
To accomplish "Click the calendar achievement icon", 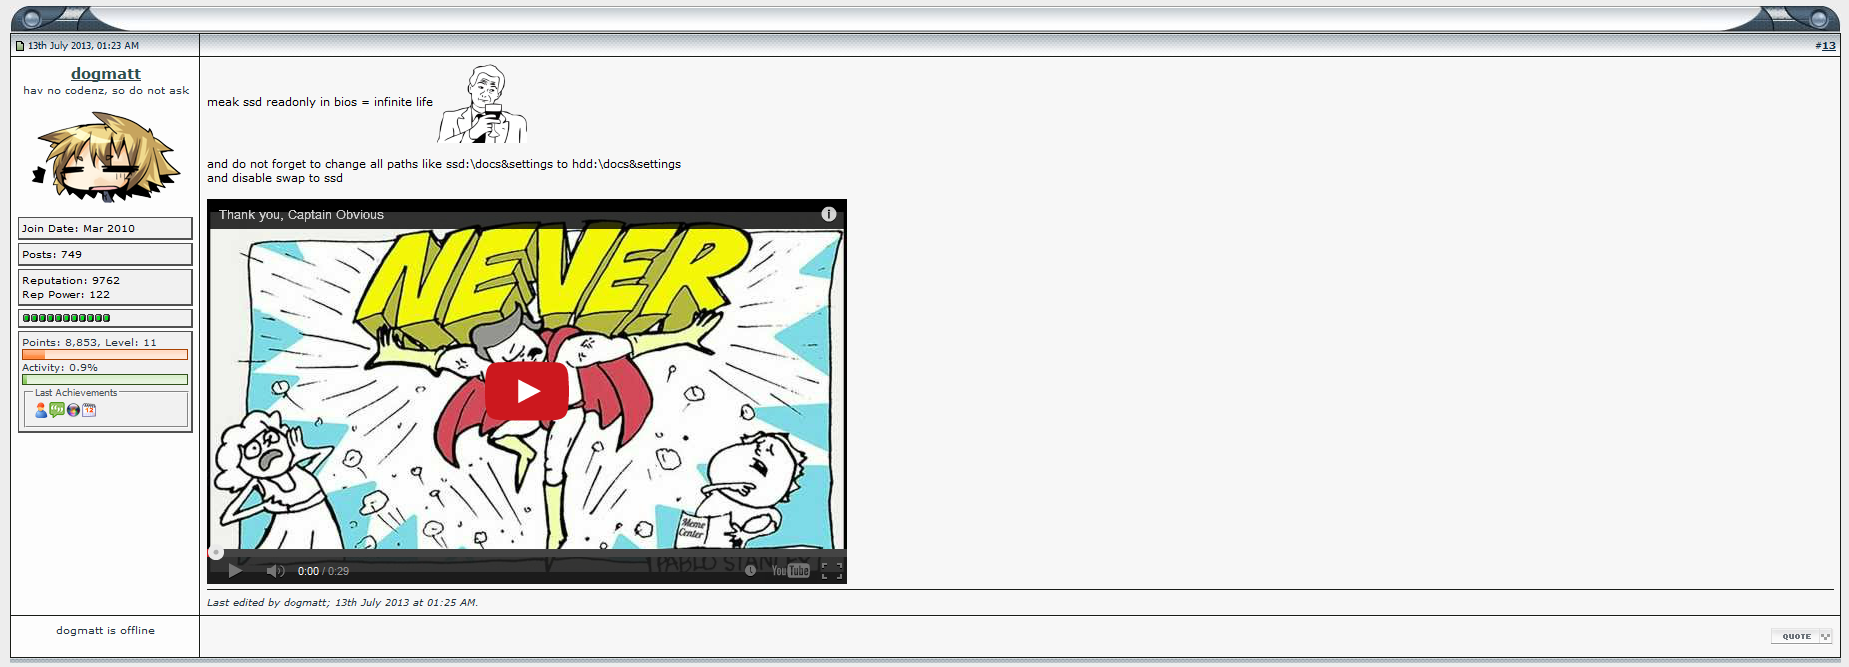I will 89,410.
